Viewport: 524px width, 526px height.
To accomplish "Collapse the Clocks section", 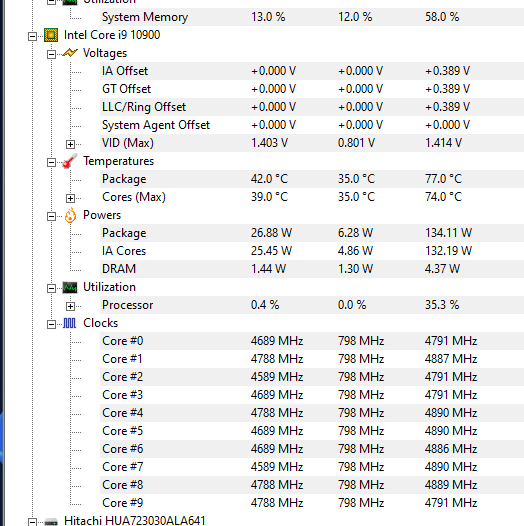I will coord(51,324).
